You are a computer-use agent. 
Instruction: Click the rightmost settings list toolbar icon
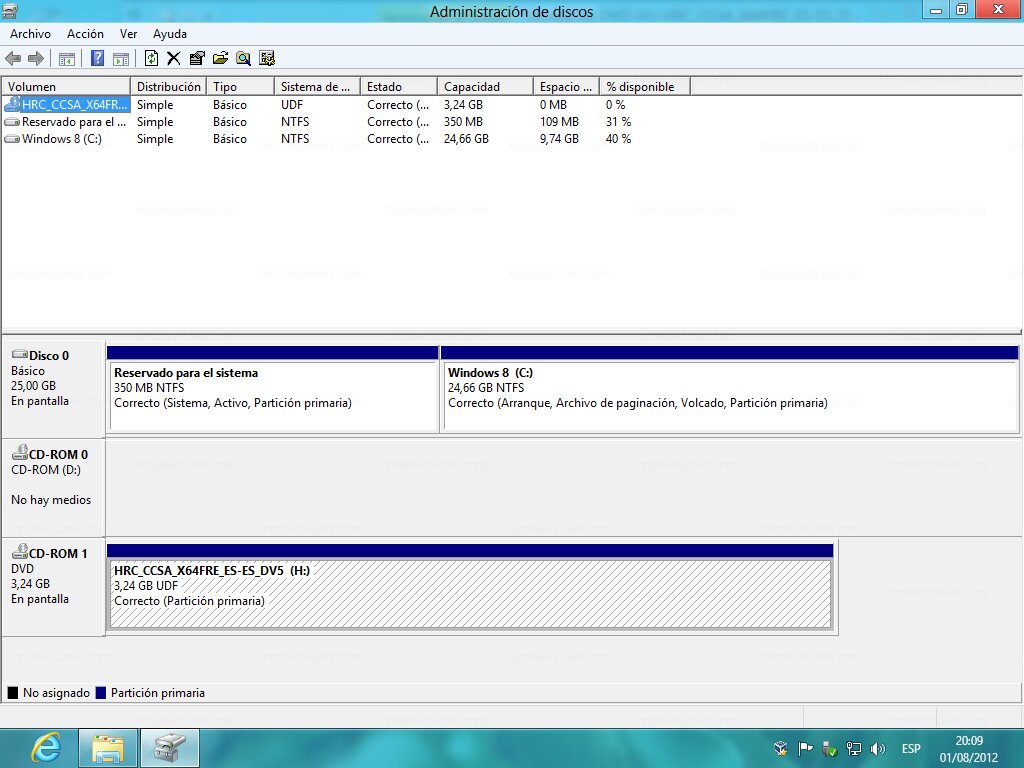tap(267, 58)
